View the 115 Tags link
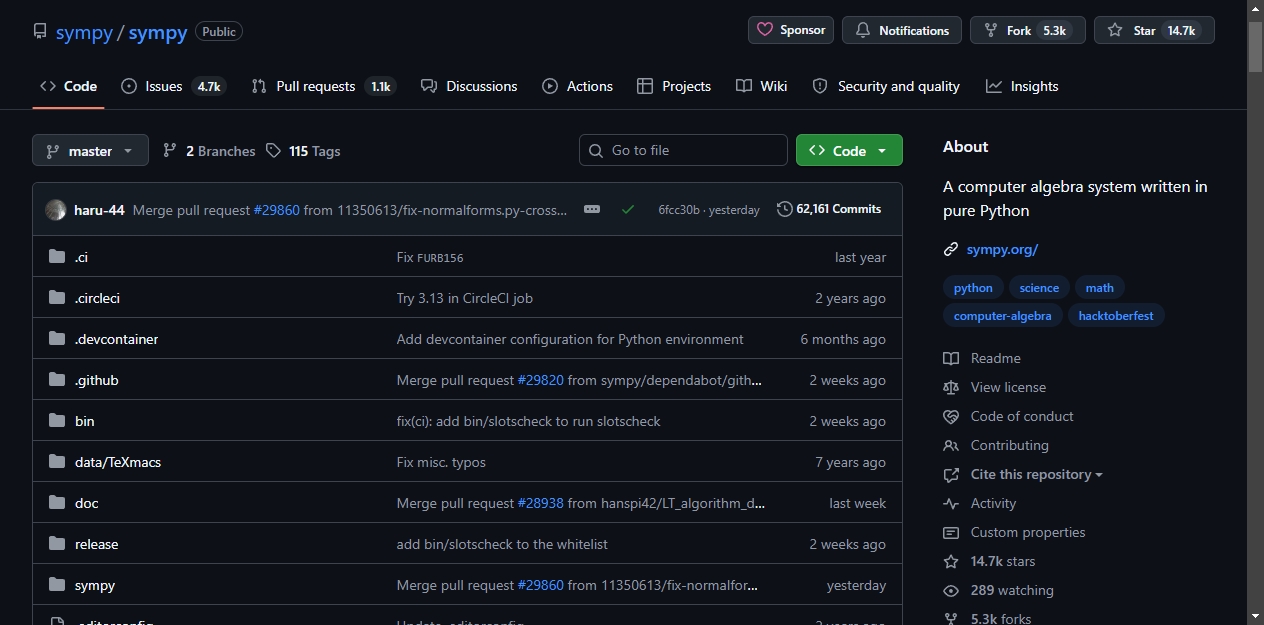 (x=303, y=151)
